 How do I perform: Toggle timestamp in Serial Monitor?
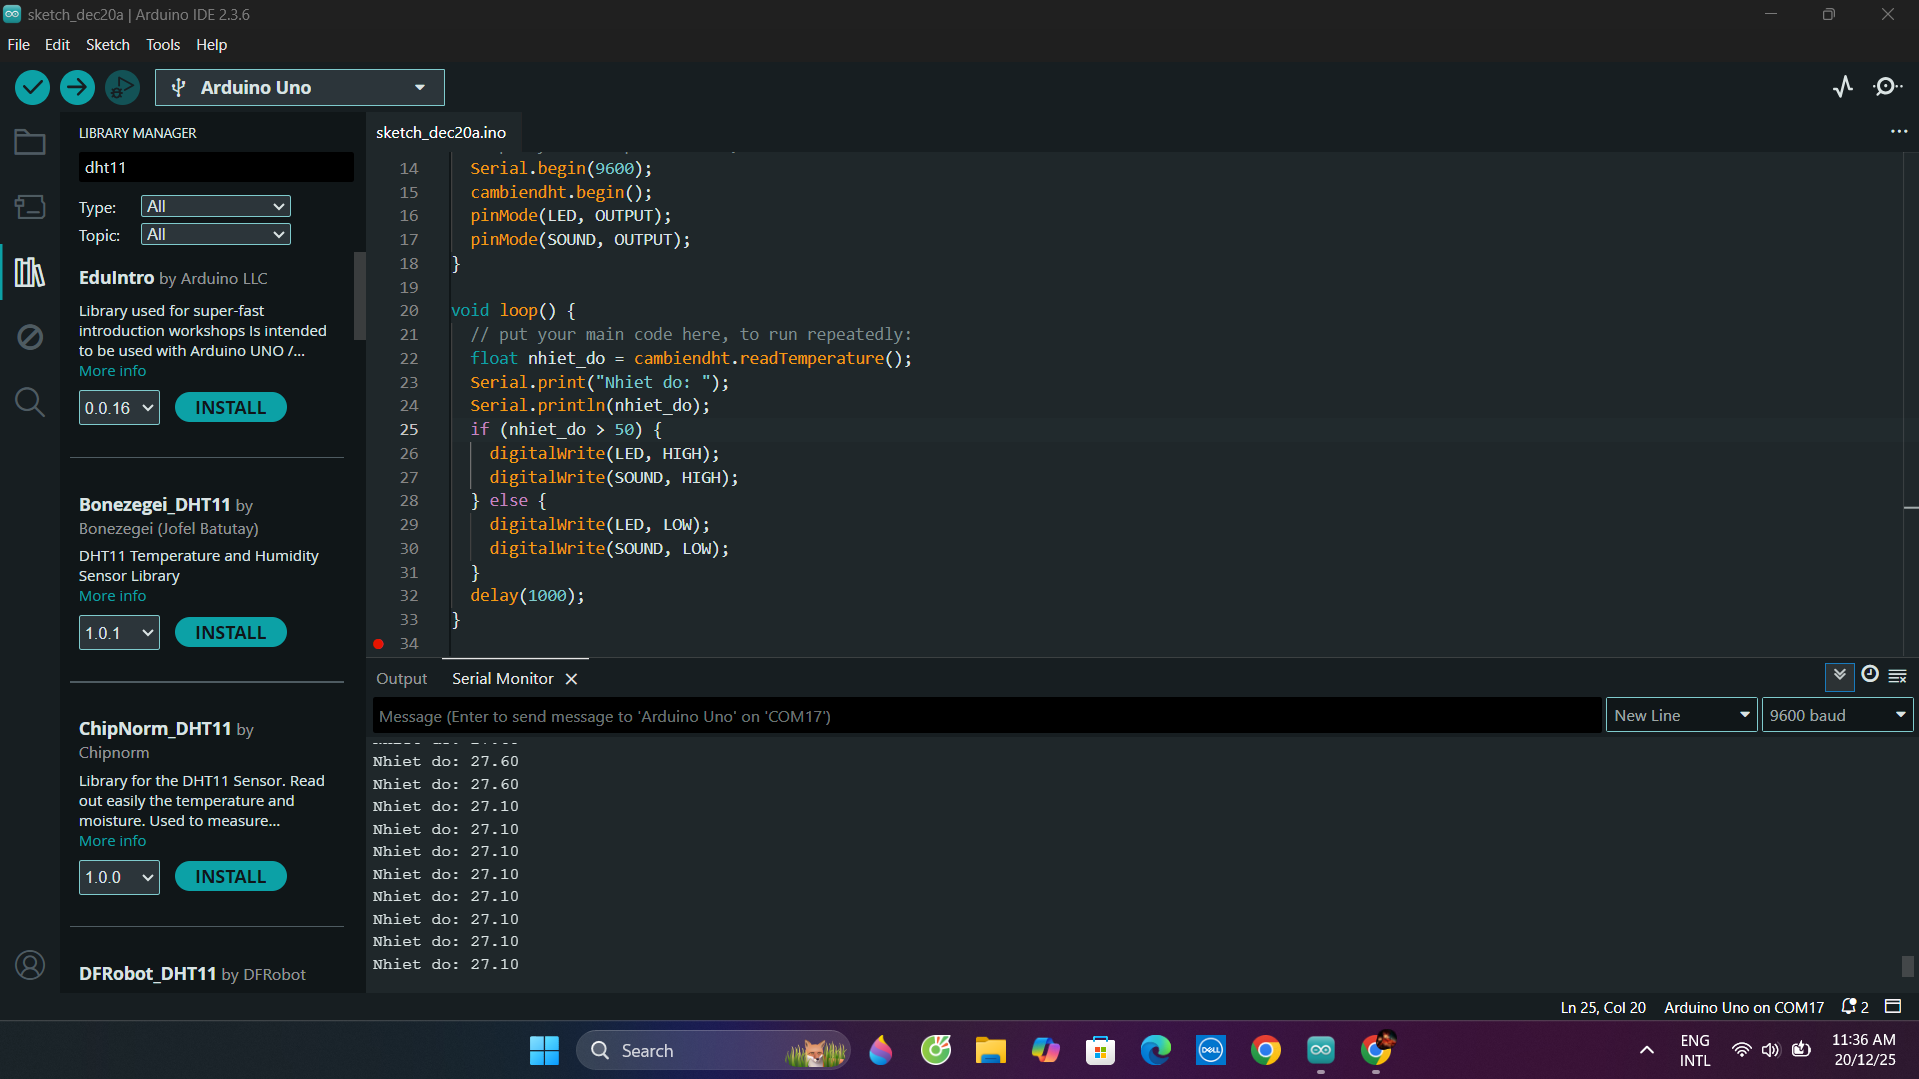point(1869,675)
